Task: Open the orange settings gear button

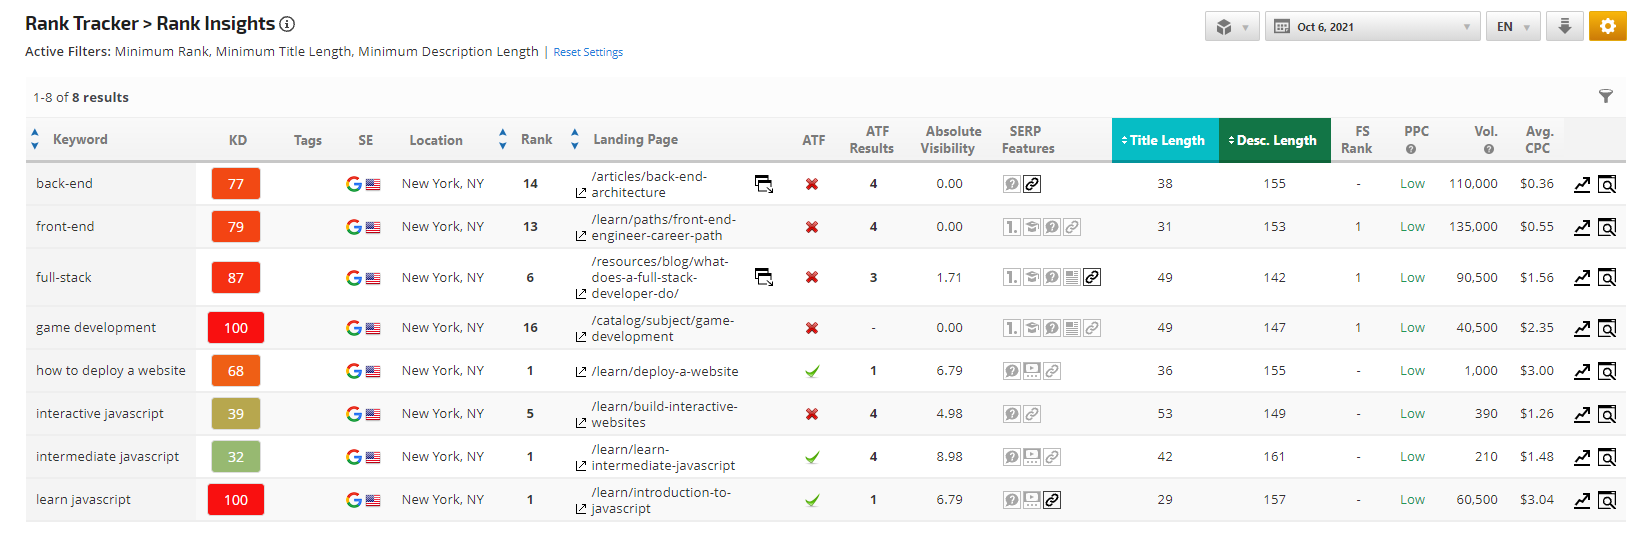Action: point(1607,27)
